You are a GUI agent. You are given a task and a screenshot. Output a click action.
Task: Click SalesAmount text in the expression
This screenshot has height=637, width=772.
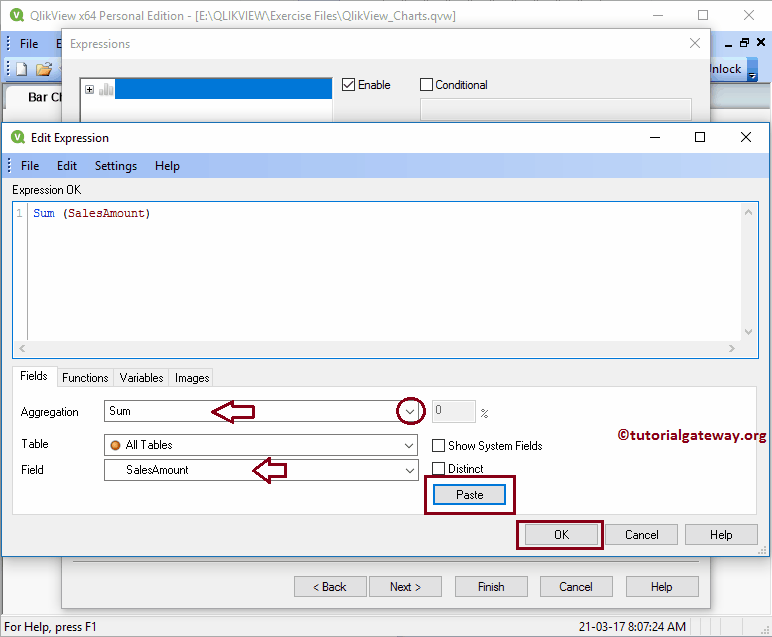[106, 213]
